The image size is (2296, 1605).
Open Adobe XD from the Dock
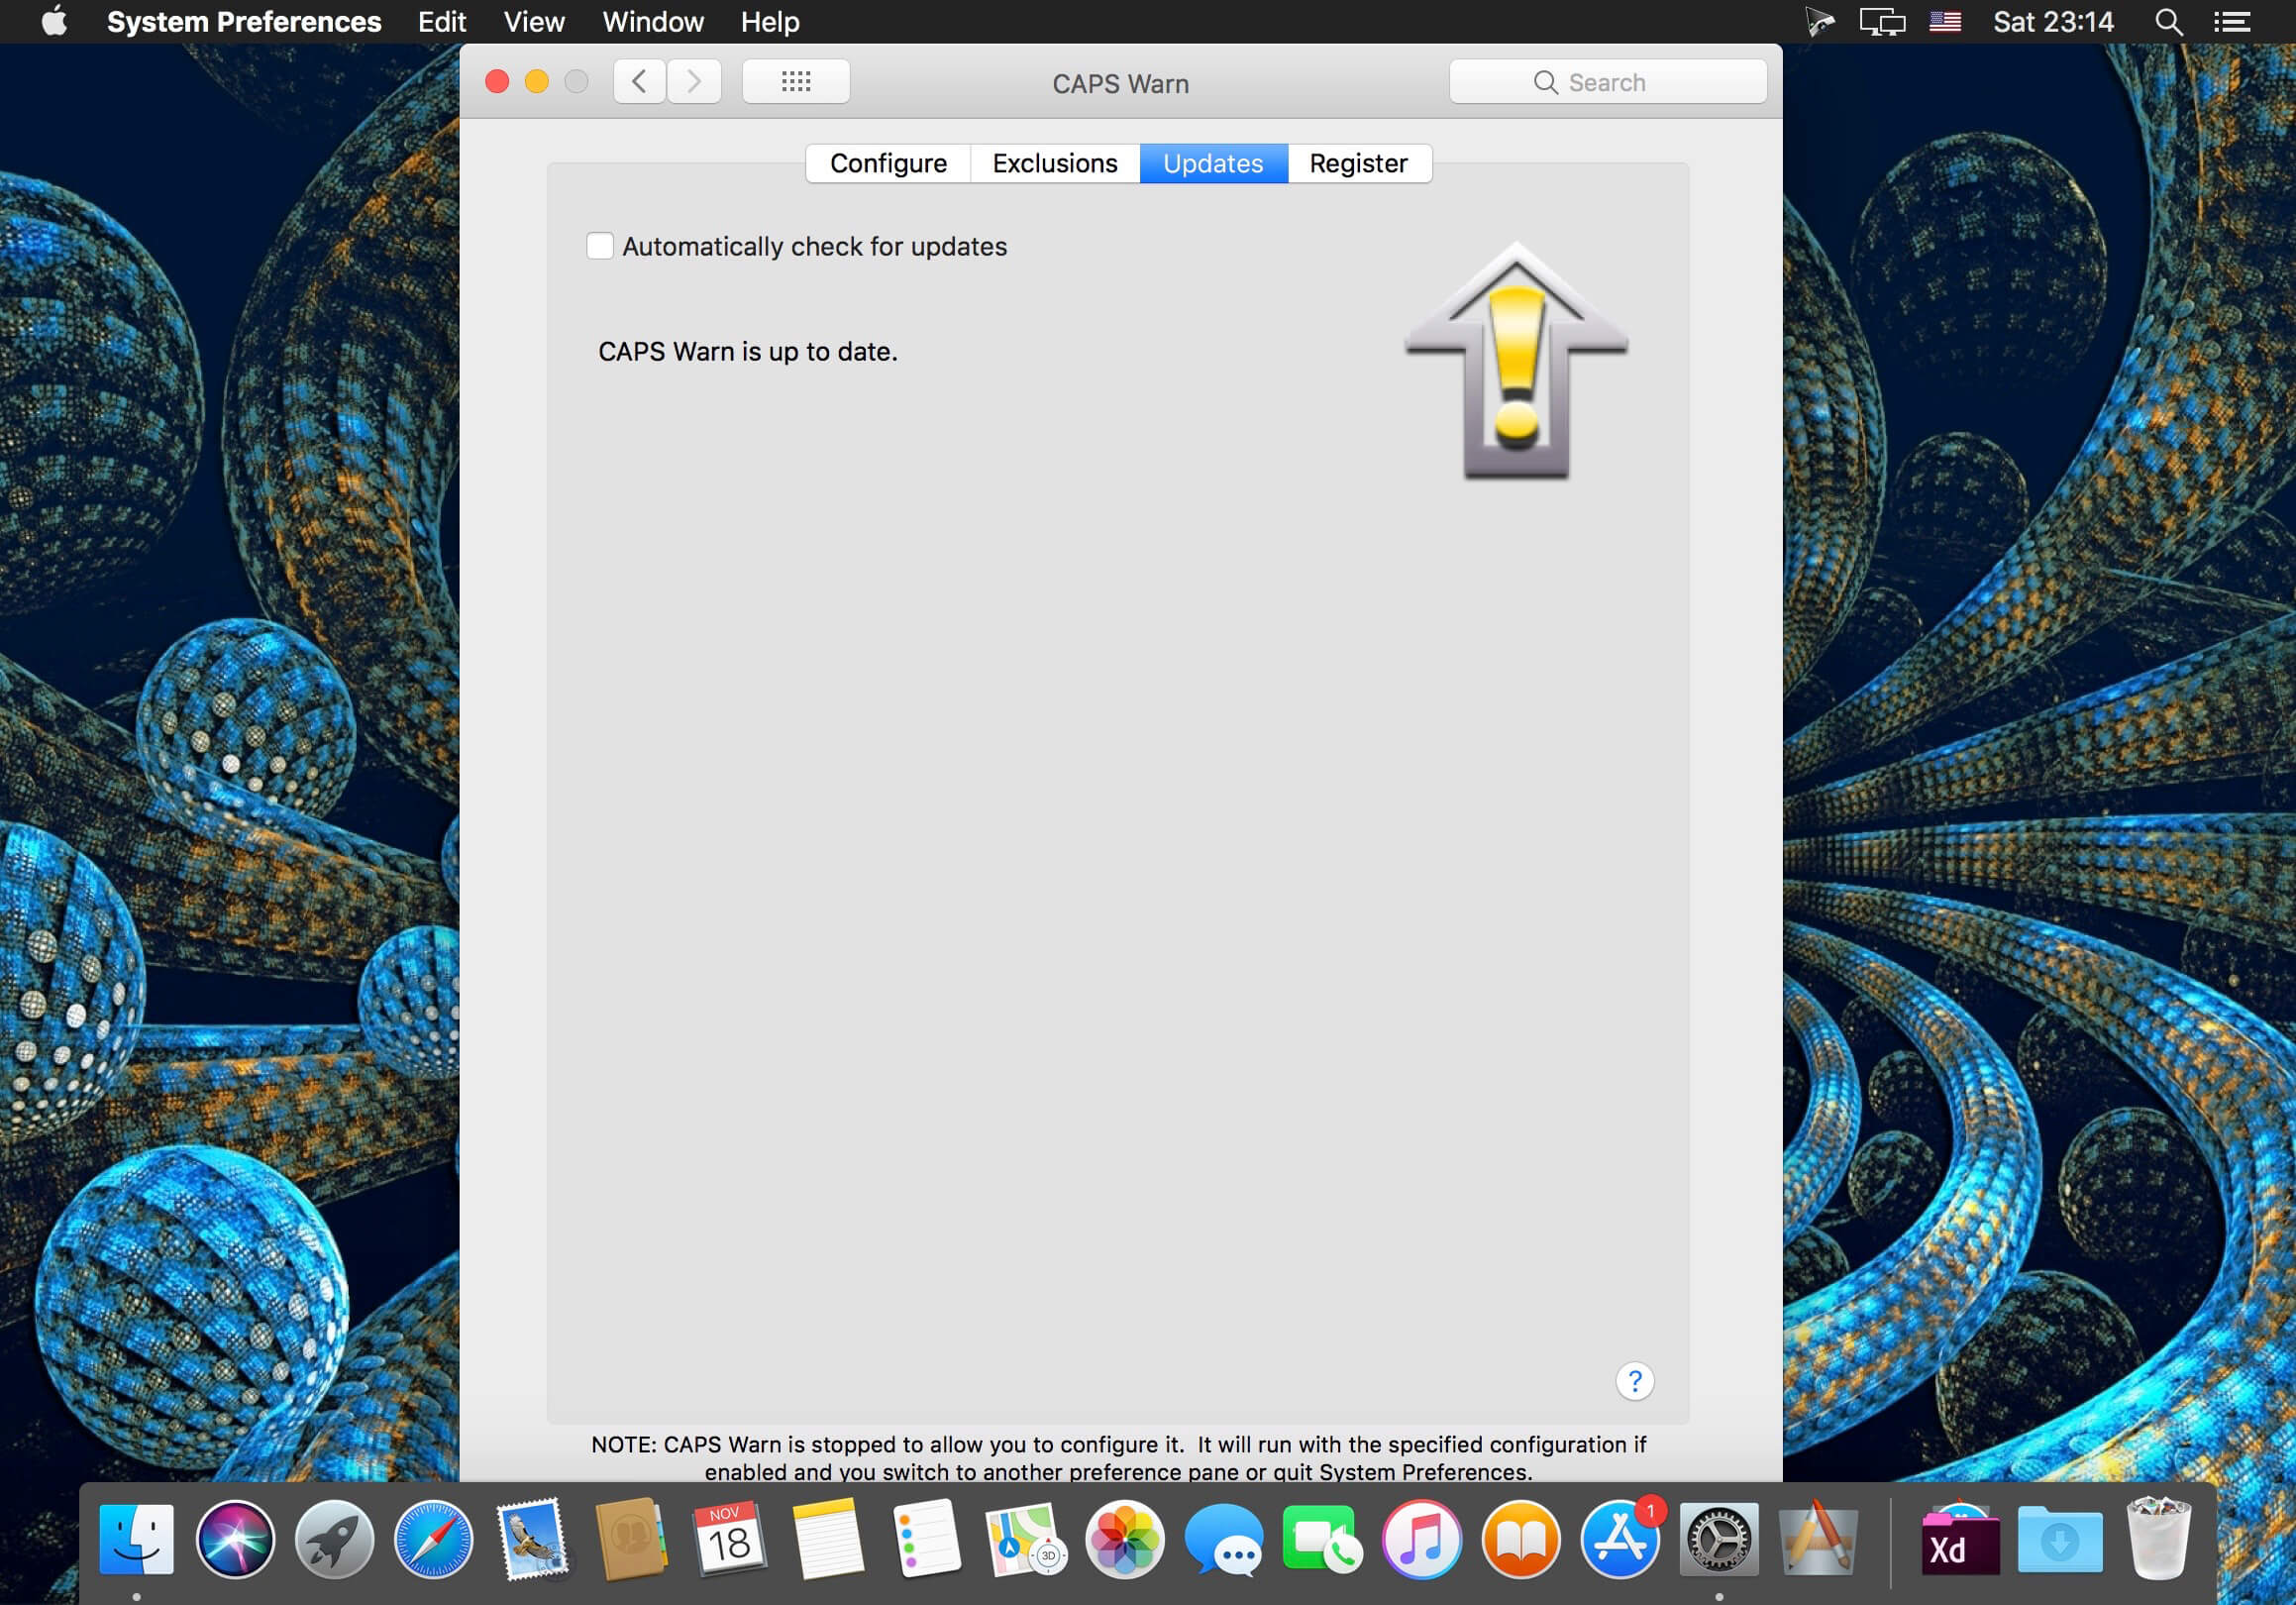[x=1961, y=1539]
